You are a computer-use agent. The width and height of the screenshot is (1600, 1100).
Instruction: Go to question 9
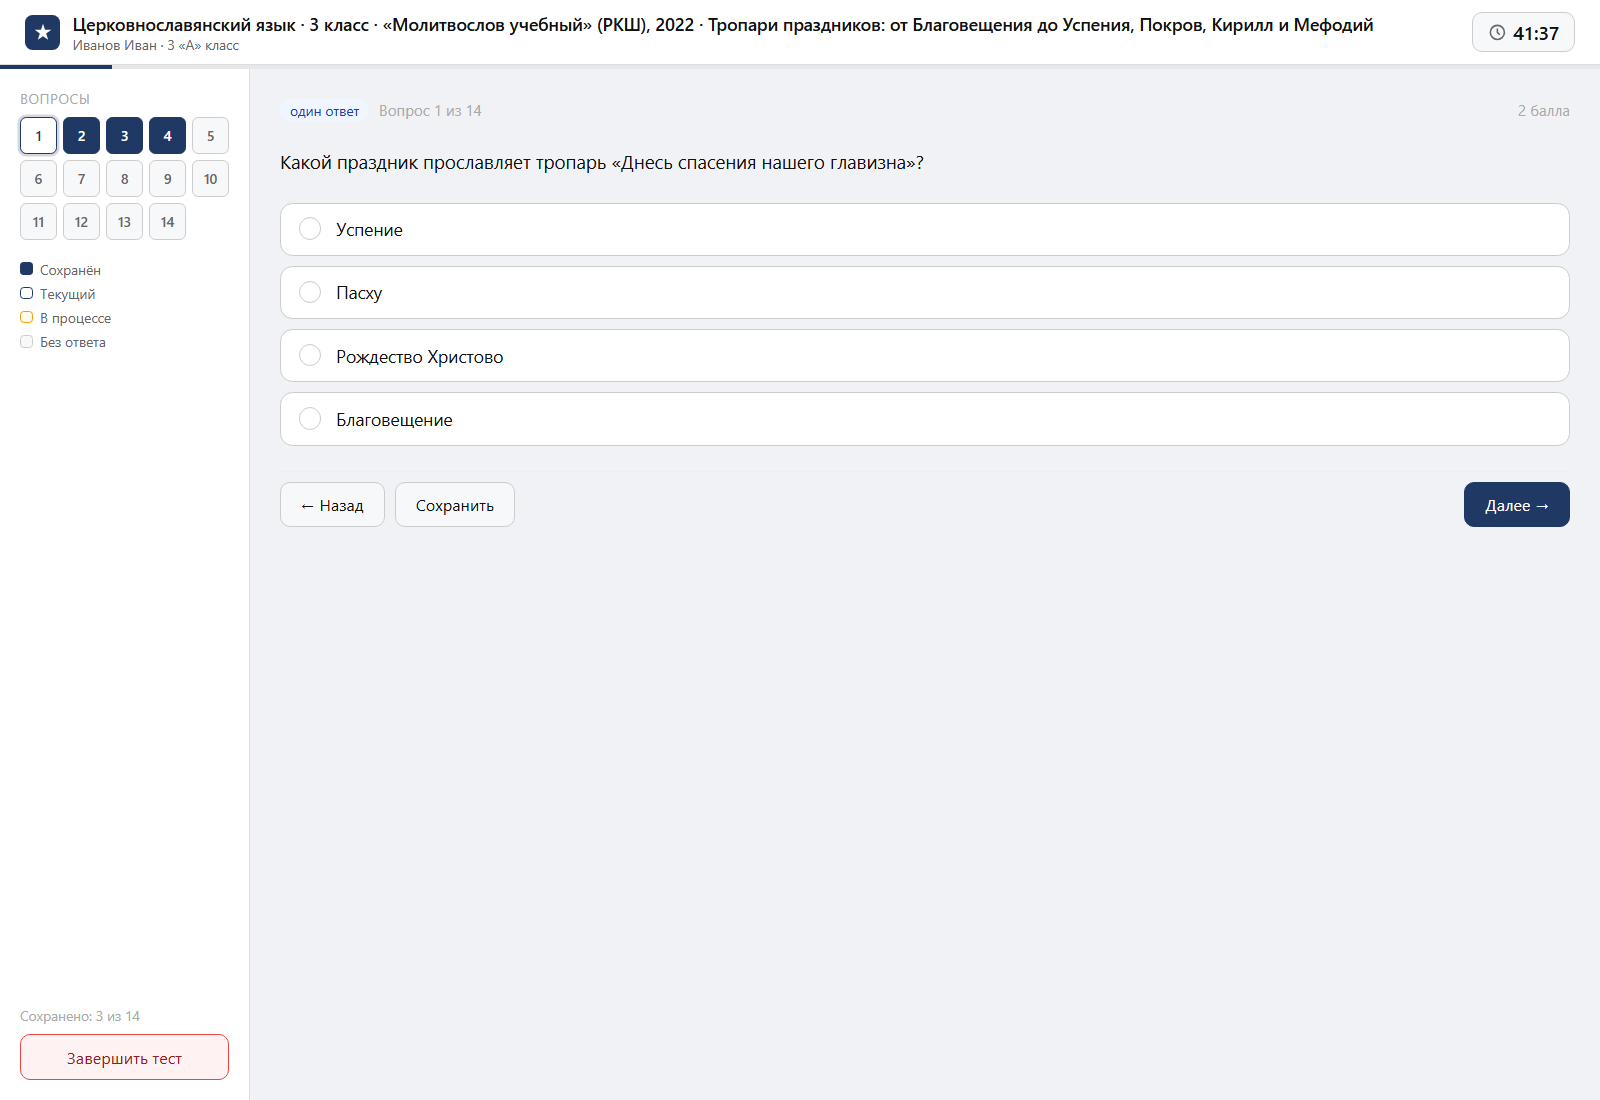[168, 179]
